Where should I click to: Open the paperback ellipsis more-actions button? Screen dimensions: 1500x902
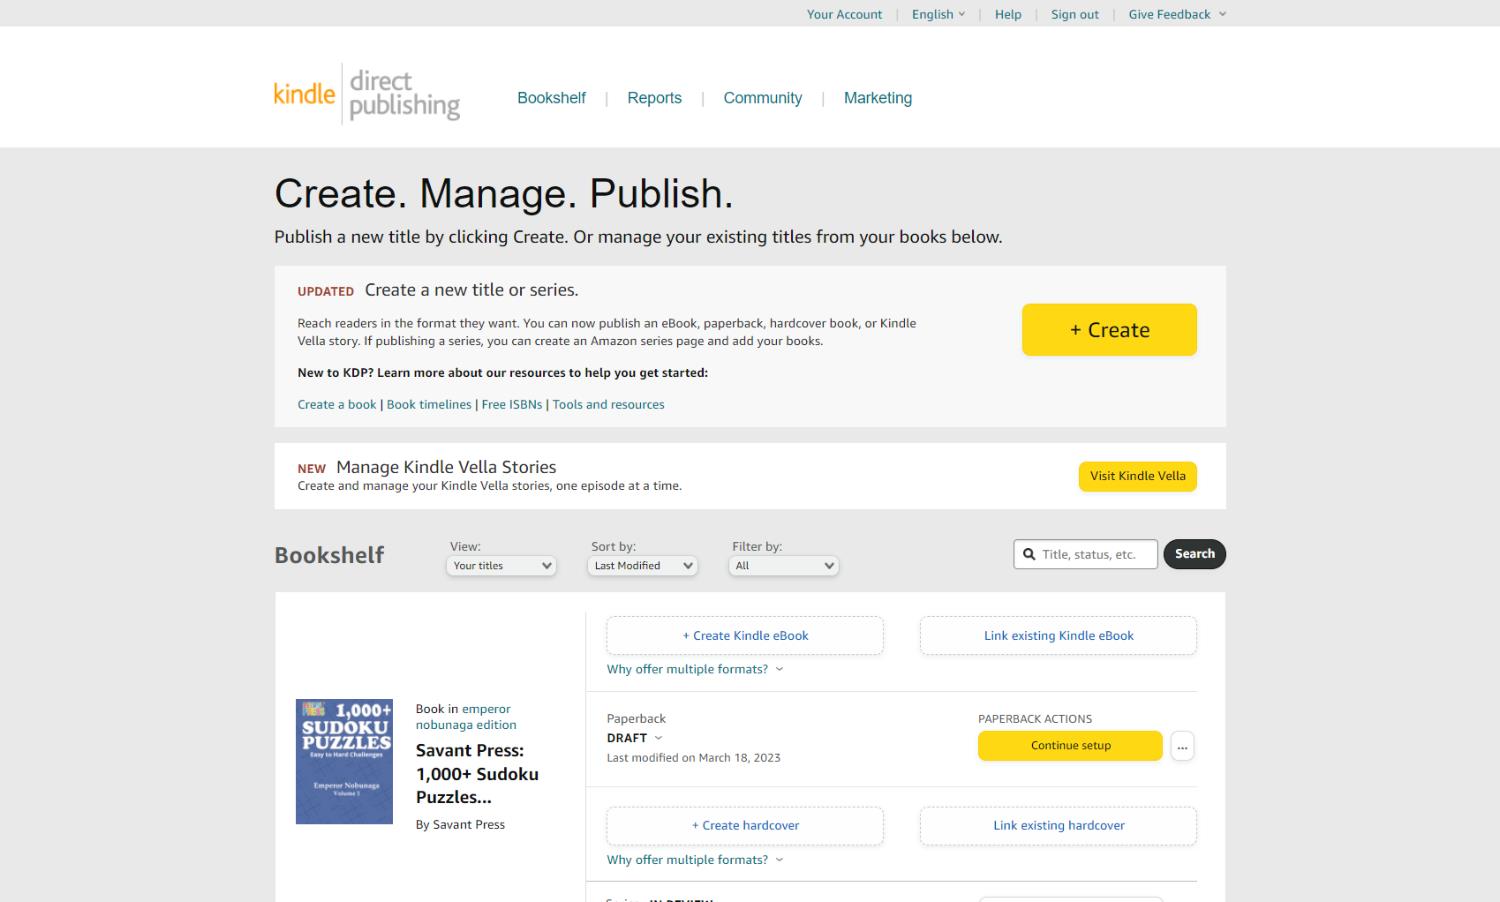pos(1182,746)
